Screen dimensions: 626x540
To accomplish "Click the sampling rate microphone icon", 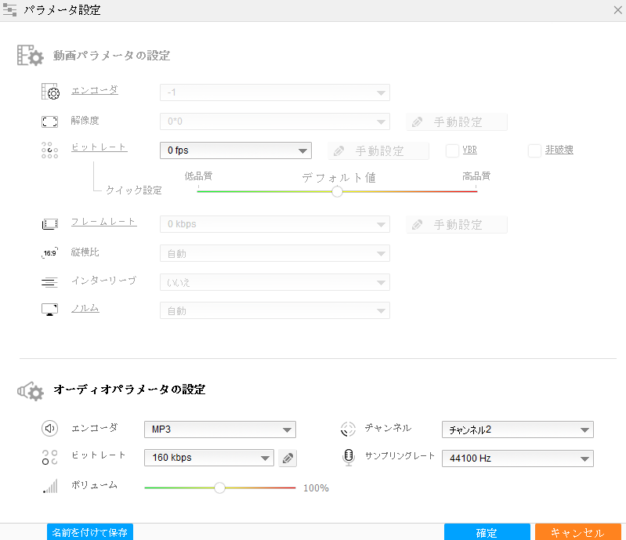I will point(348,458).
